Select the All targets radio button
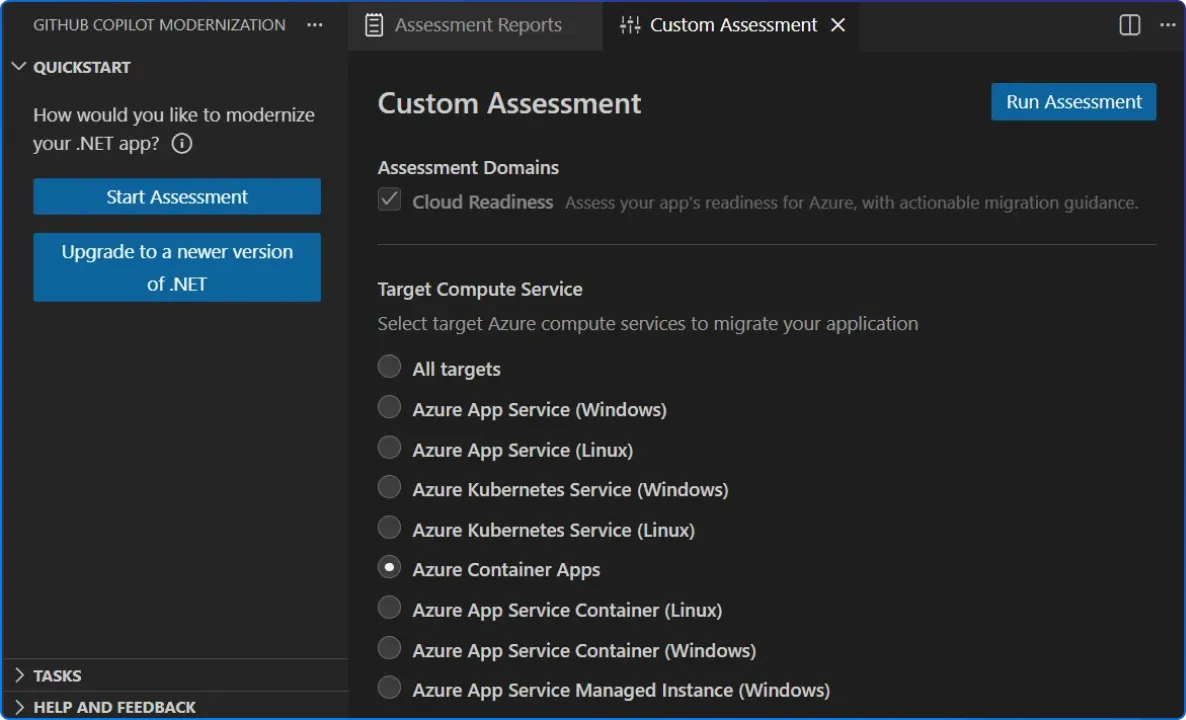This screenshot has width=1186, height=720. tap(389, 366)
